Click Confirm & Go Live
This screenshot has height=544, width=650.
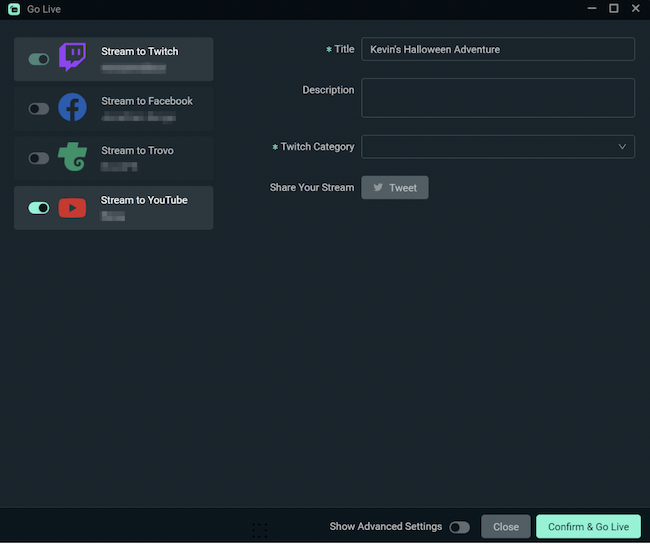(x=588, y=527)
